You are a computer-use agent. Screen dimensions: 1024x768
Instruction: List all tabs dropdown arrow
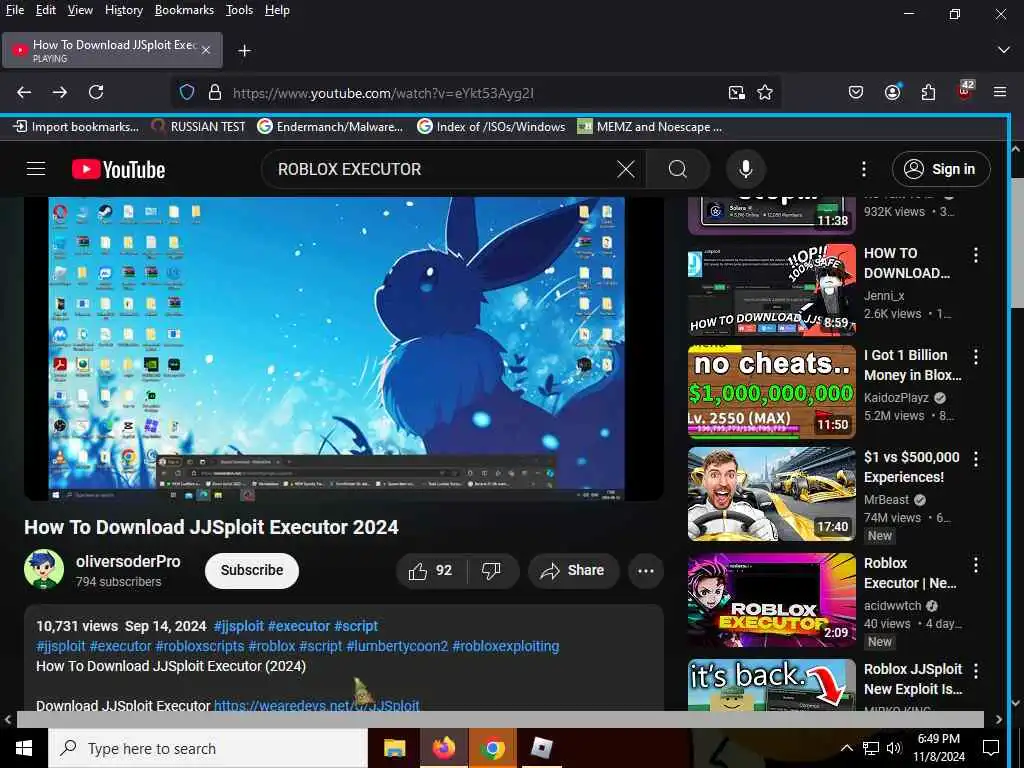coord(1004,50)
